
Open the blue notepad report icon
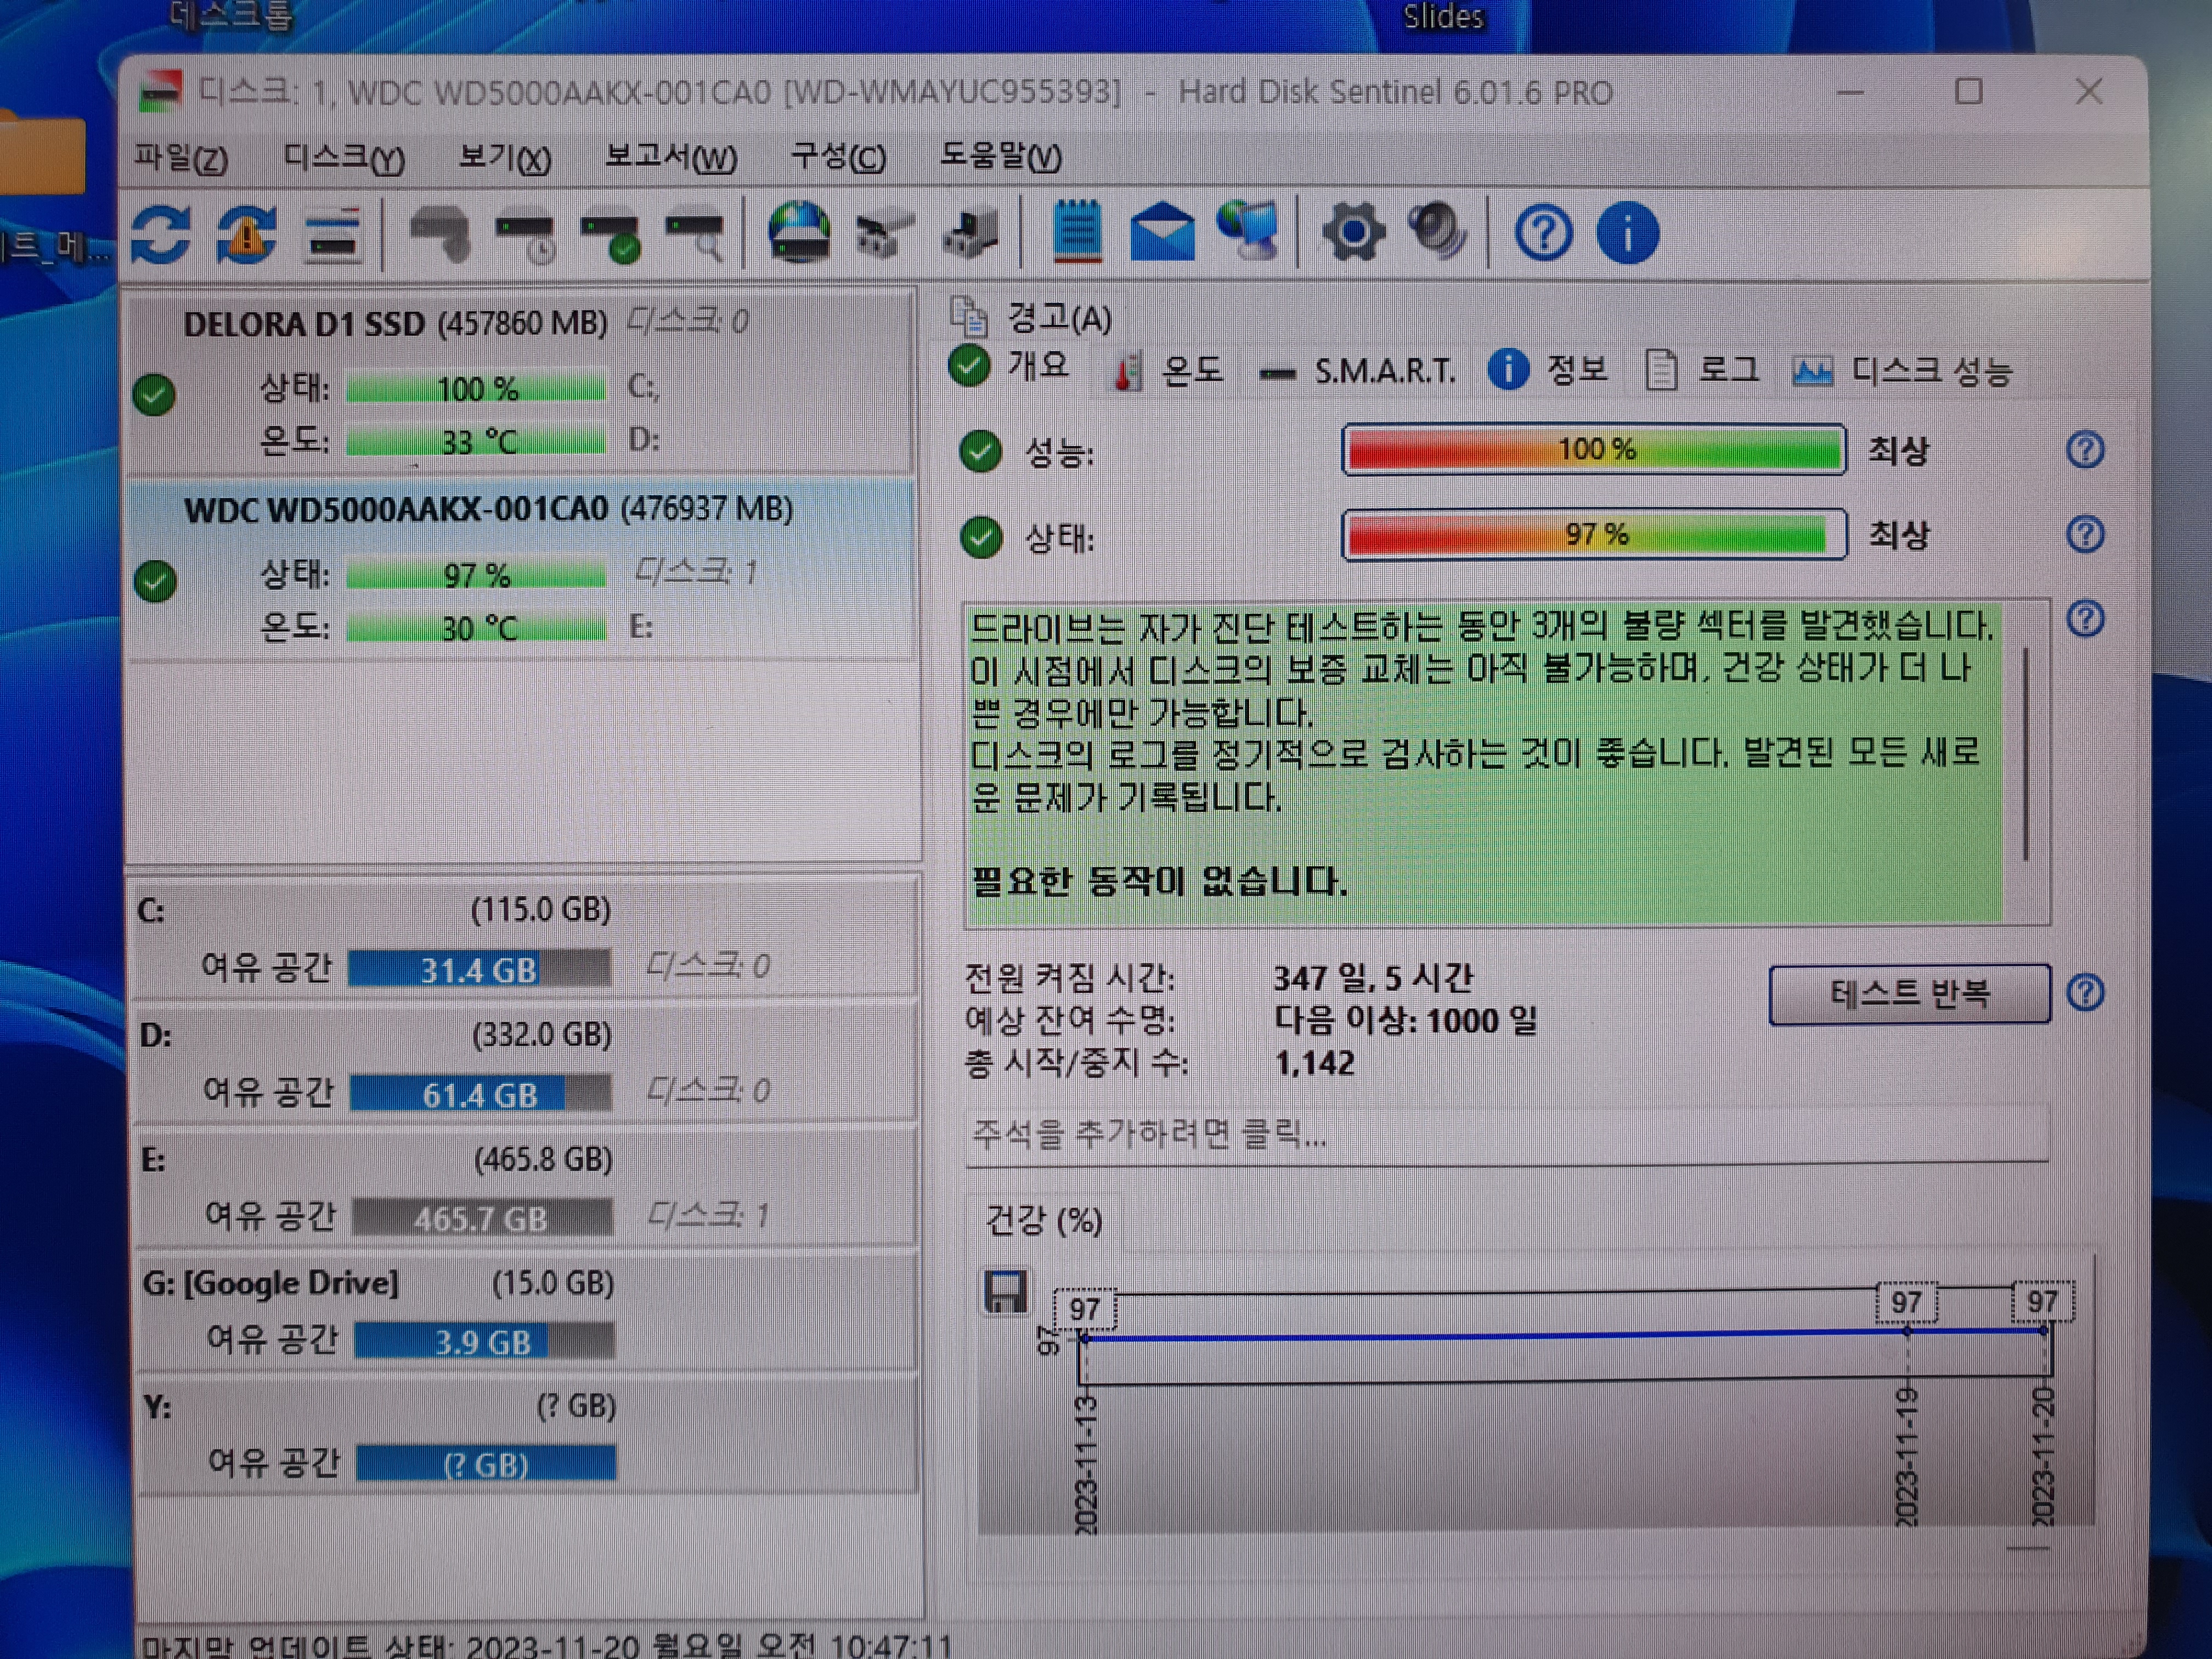coord(1077,232)
